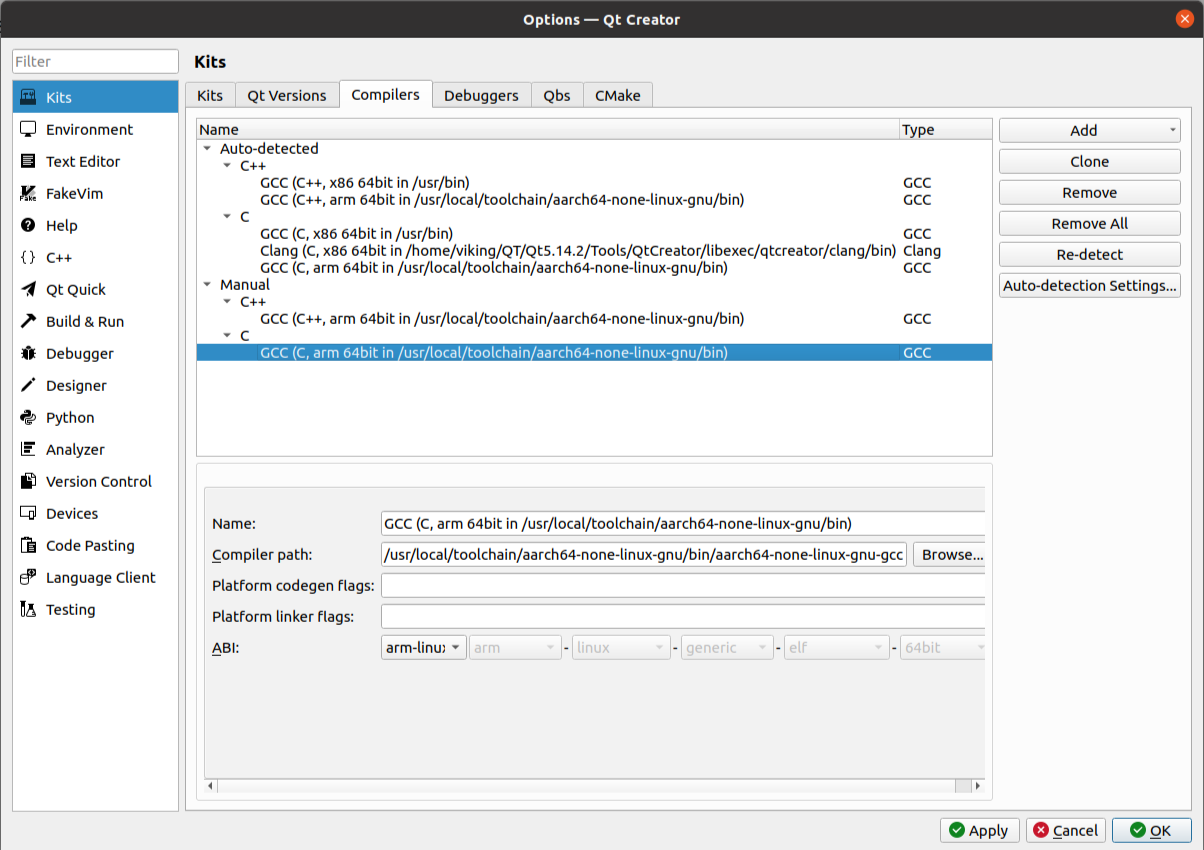Open the Code Pasting clipboard icon
1204x850 pixels.
pos(28,545)
